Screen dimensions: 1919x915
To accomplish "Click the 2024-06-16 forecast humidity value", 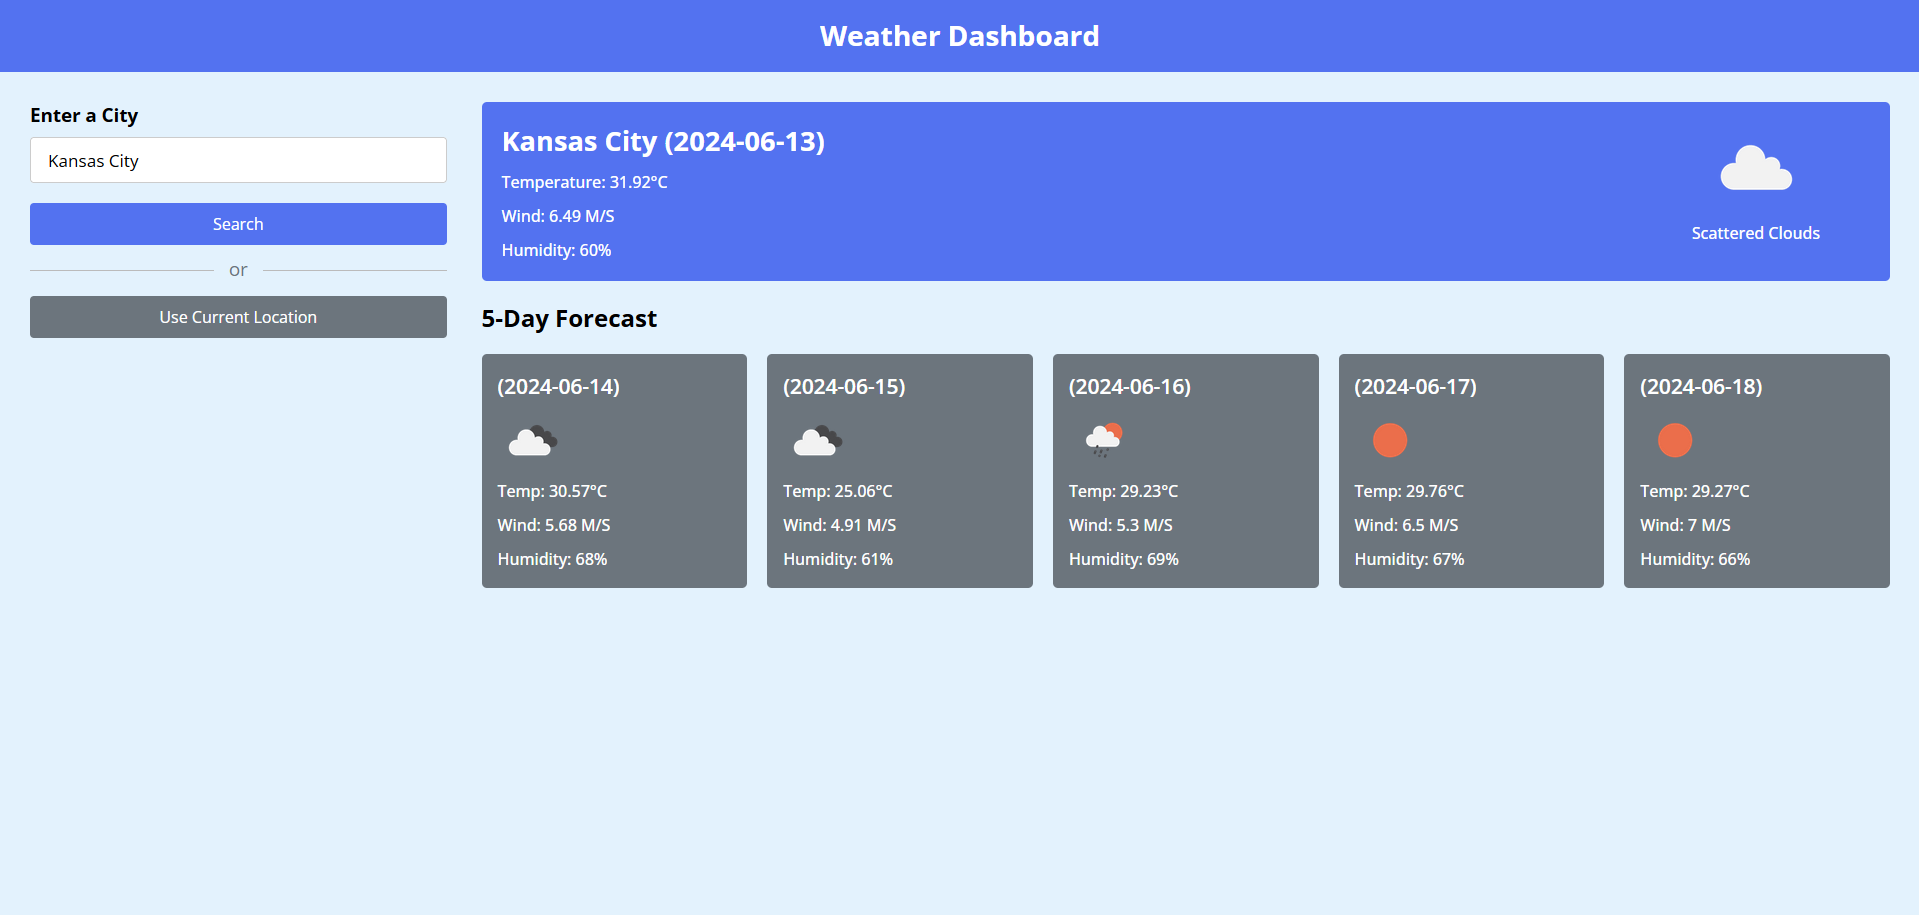I will point(1123,559).
